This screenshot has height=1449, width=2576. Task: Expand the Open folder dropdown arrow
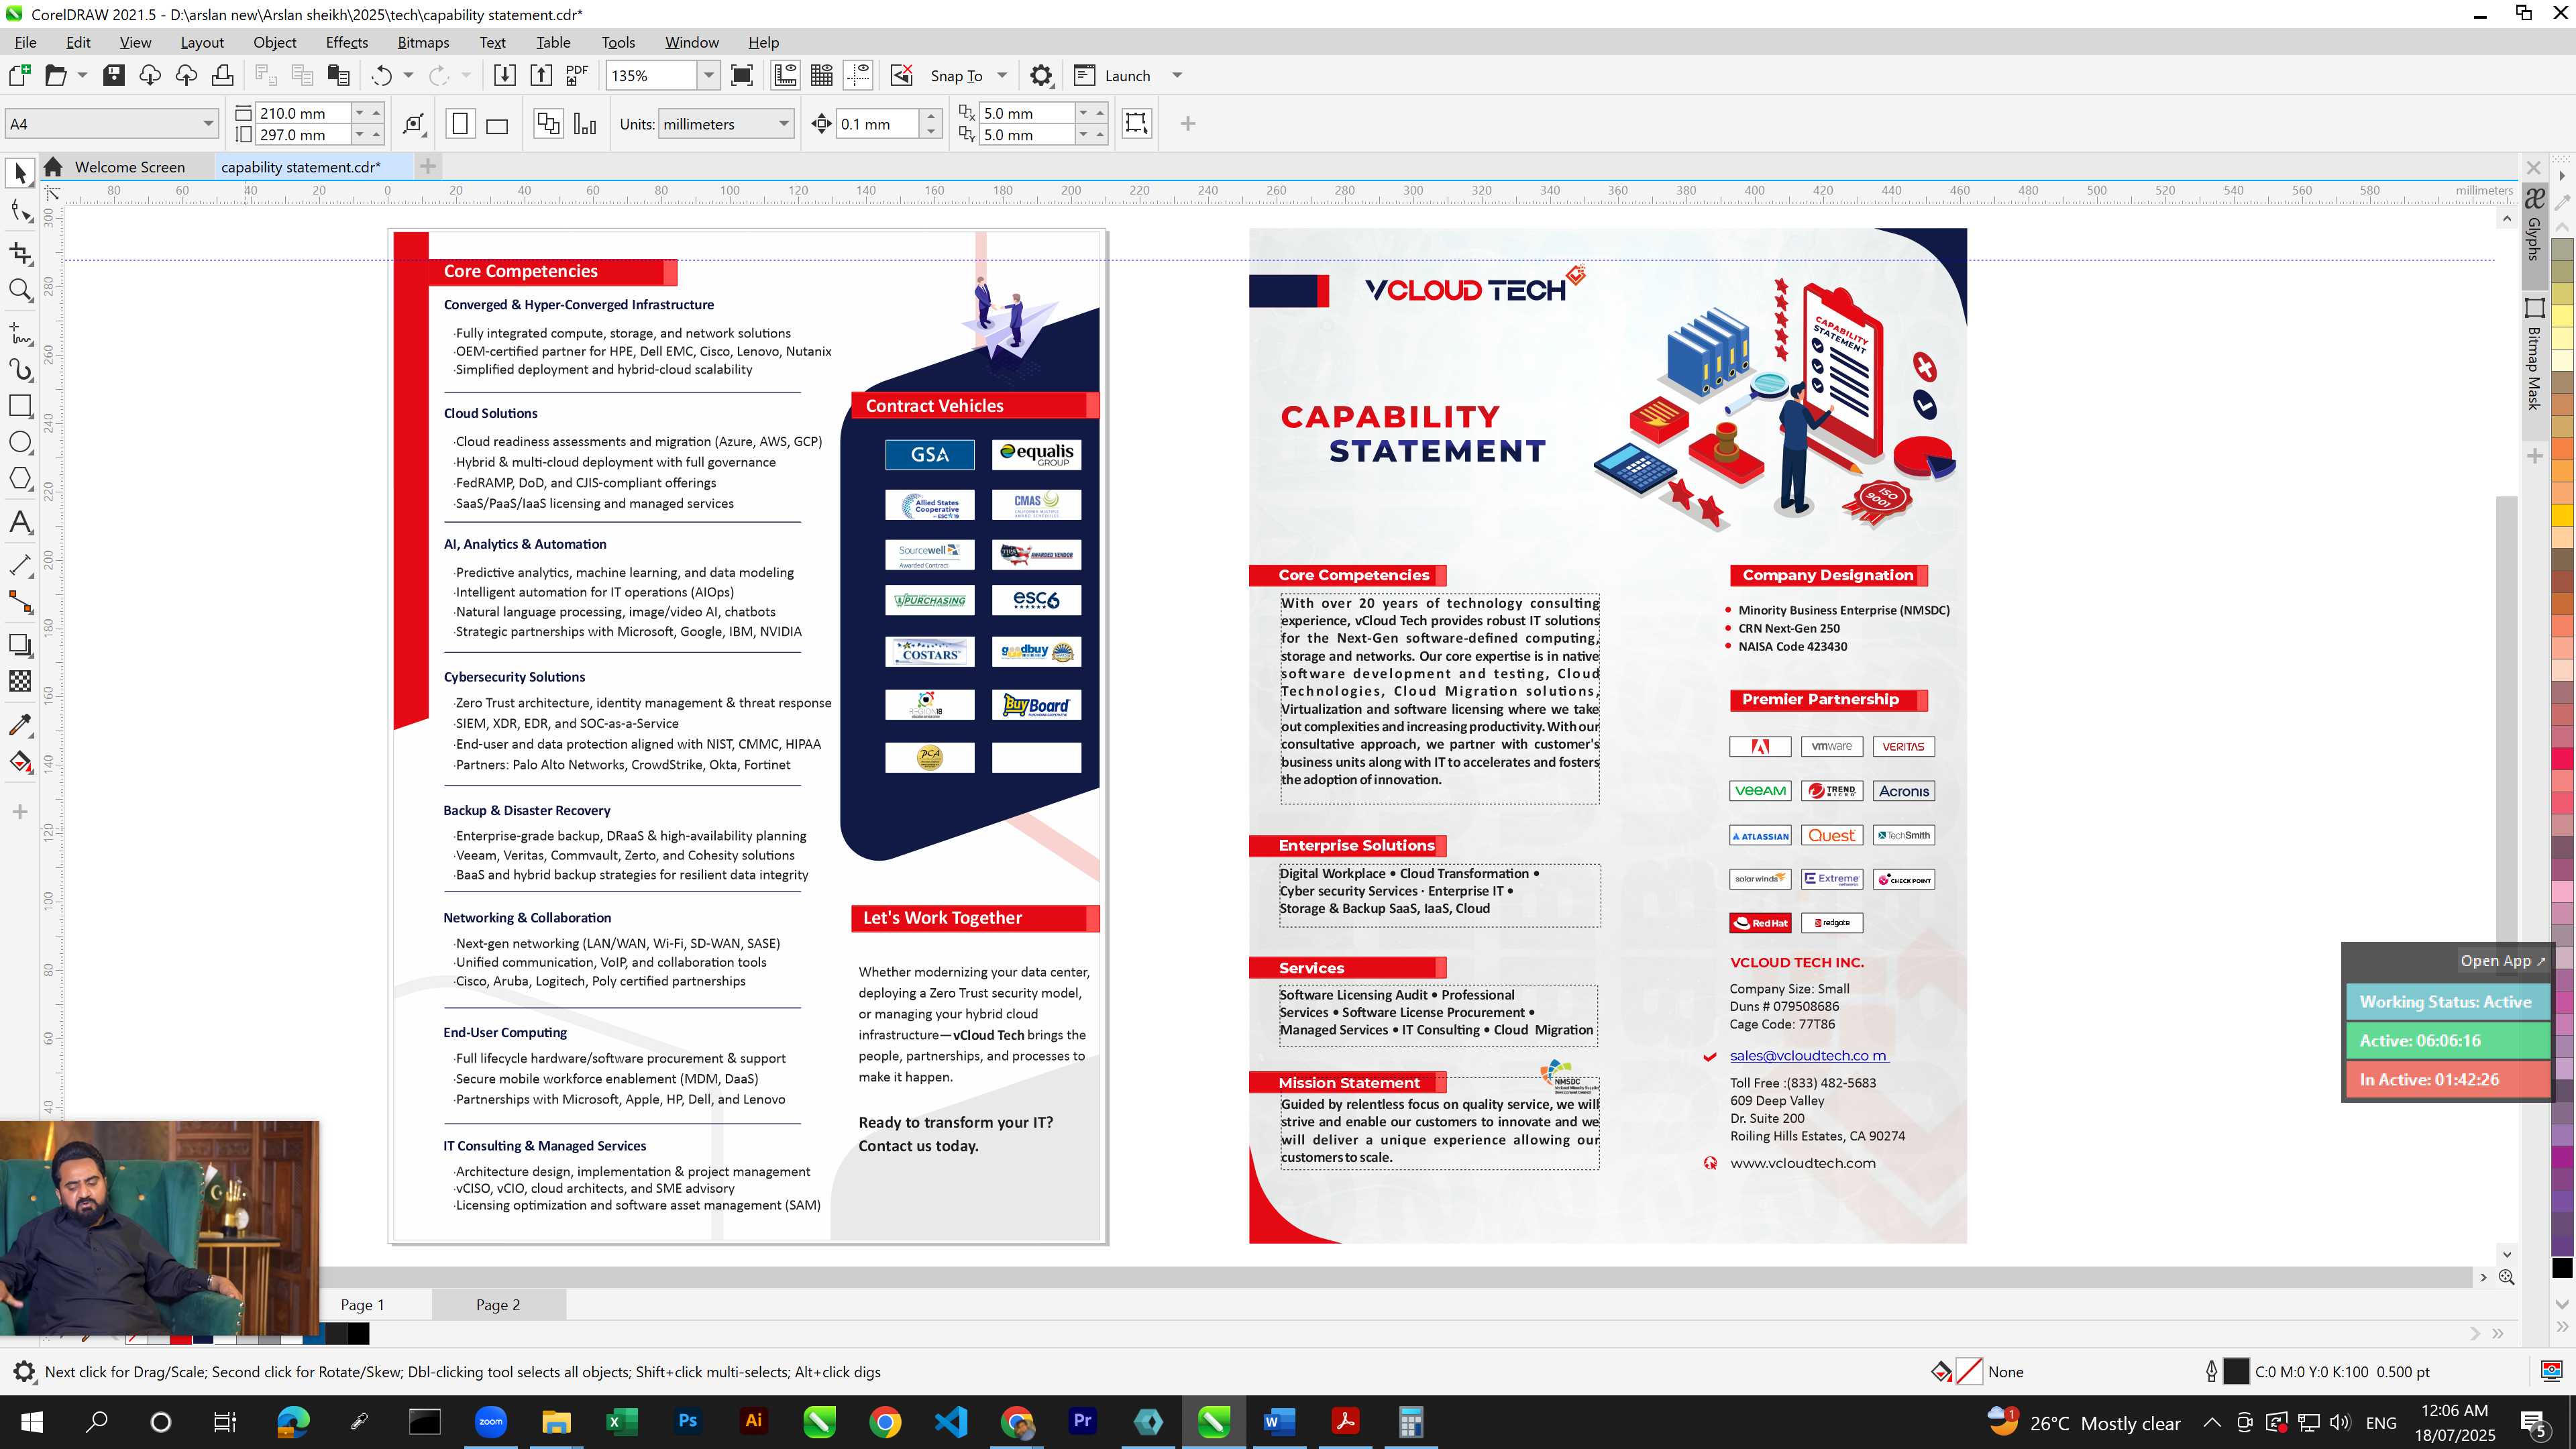[x=82, y=75]
